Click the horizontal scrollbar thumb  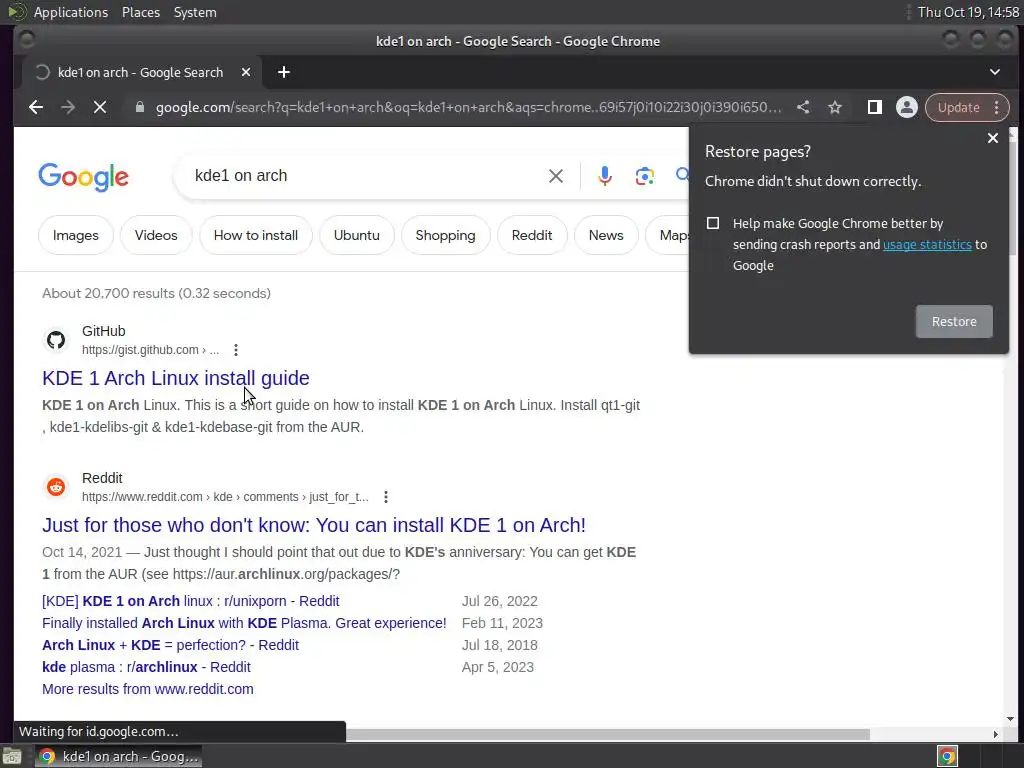coord(607,734)
